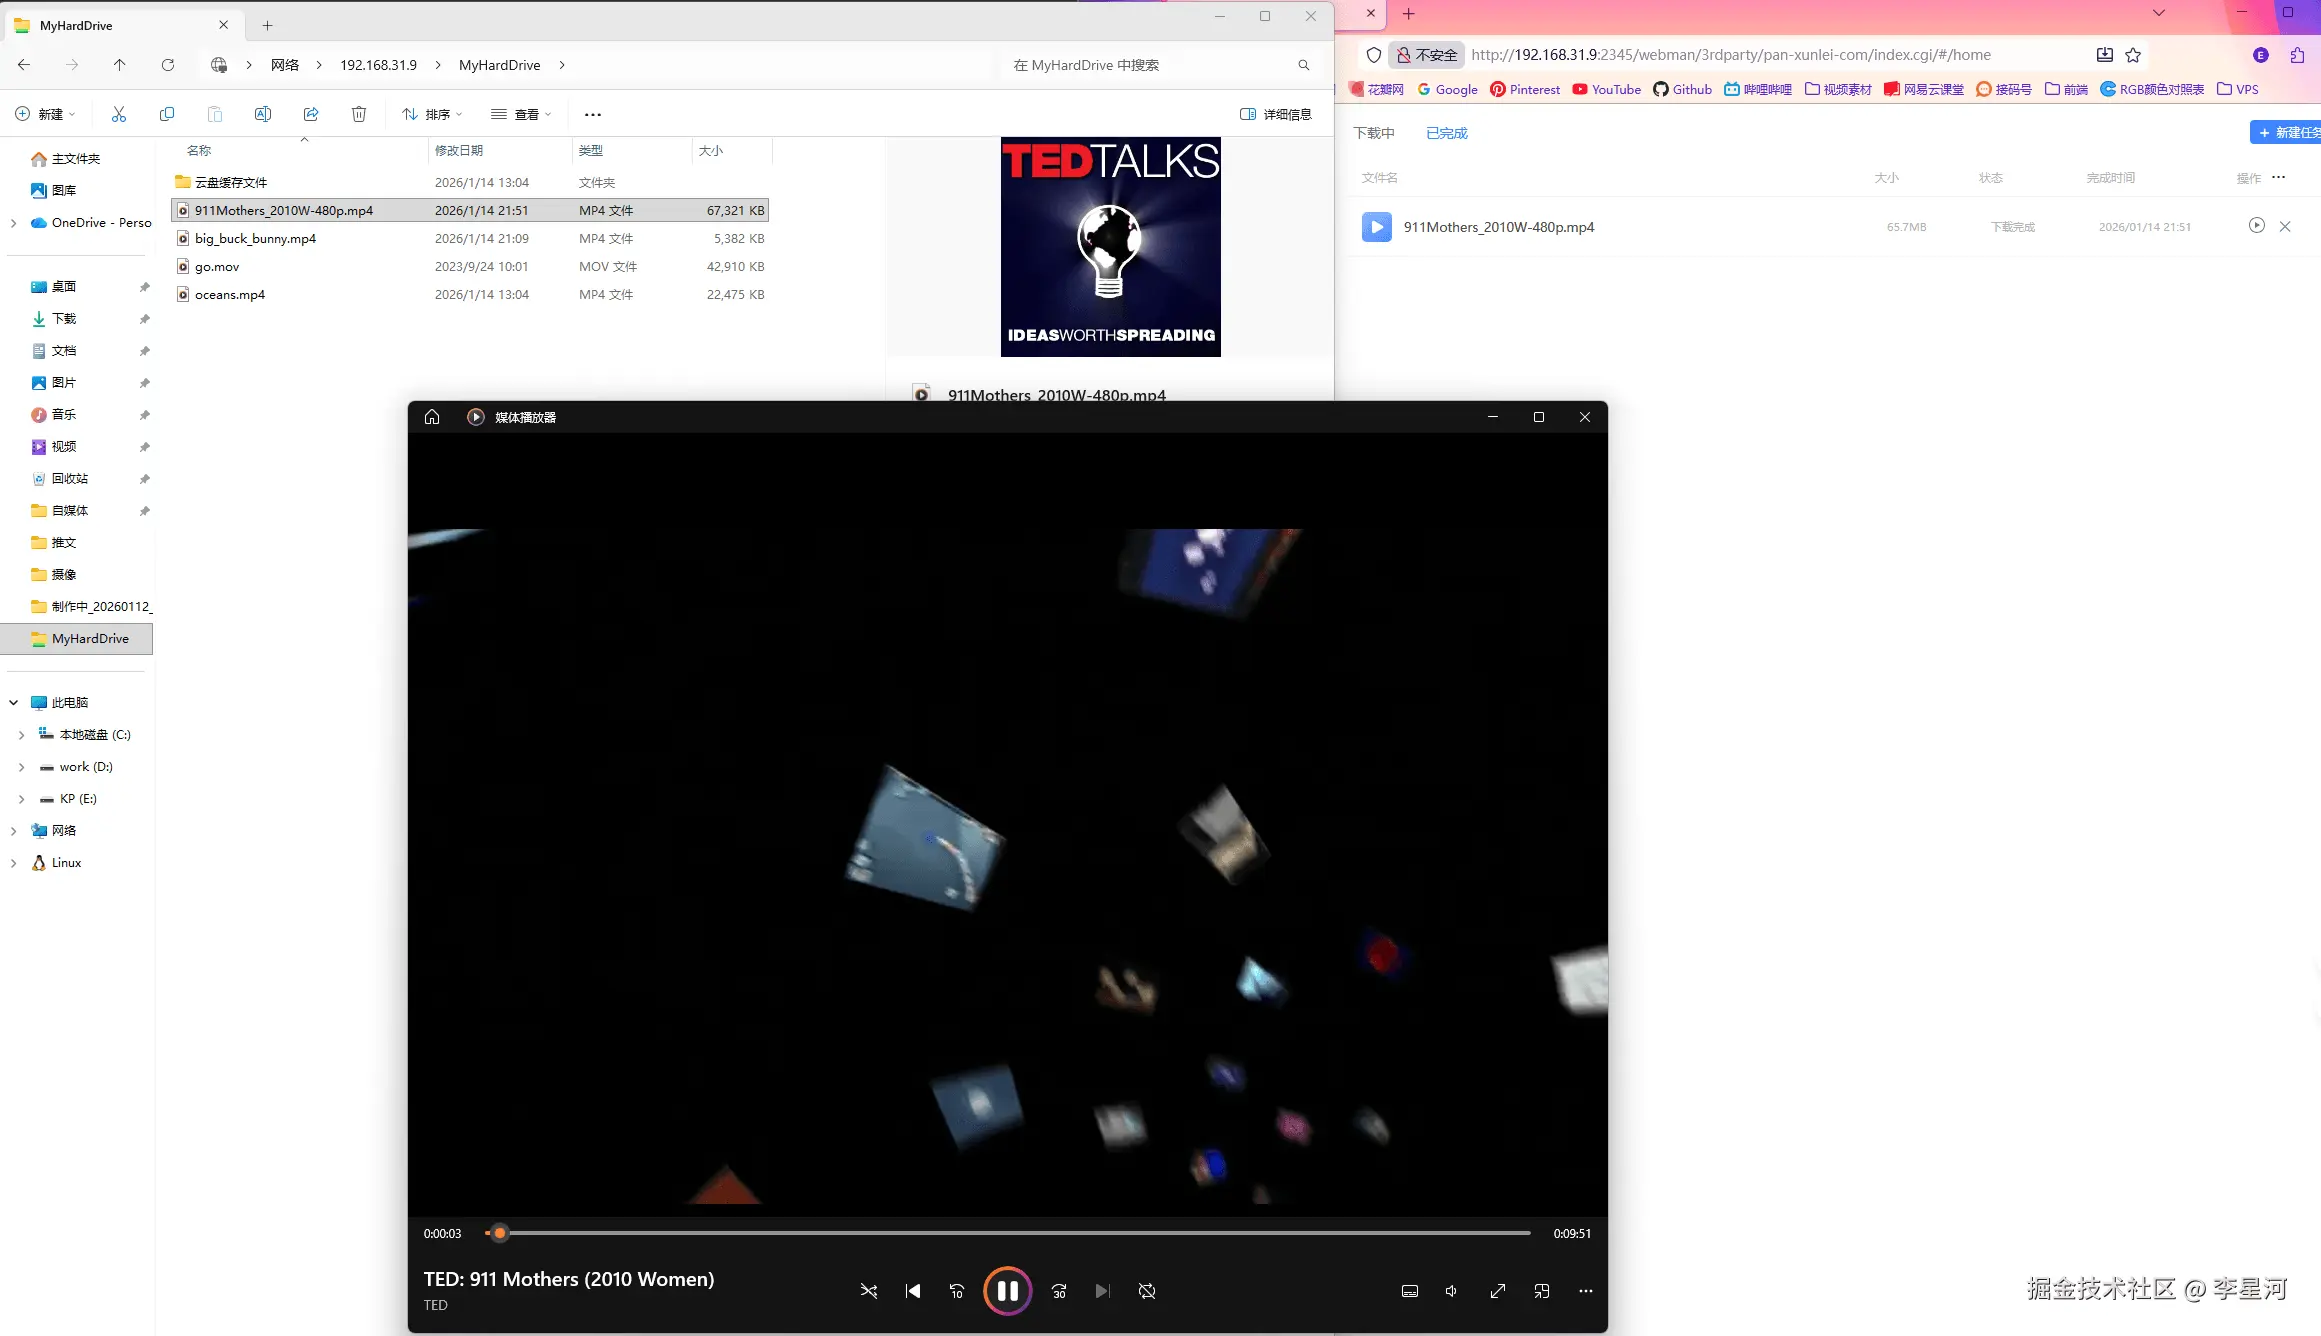Switch to mini player mode

click(x=1541, y=1291)
